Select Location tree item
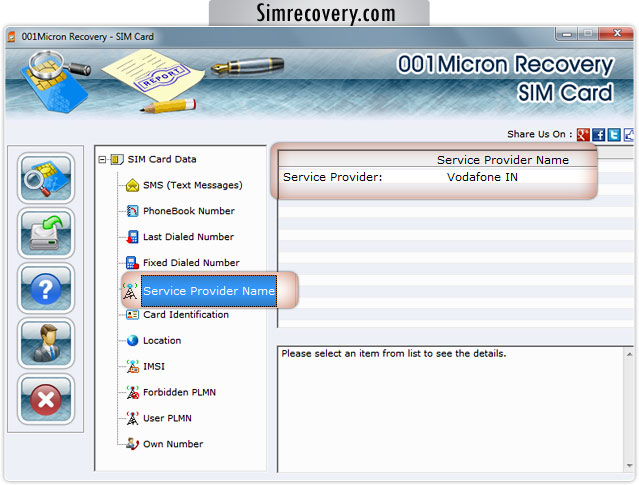 click(x=162, y=341)
